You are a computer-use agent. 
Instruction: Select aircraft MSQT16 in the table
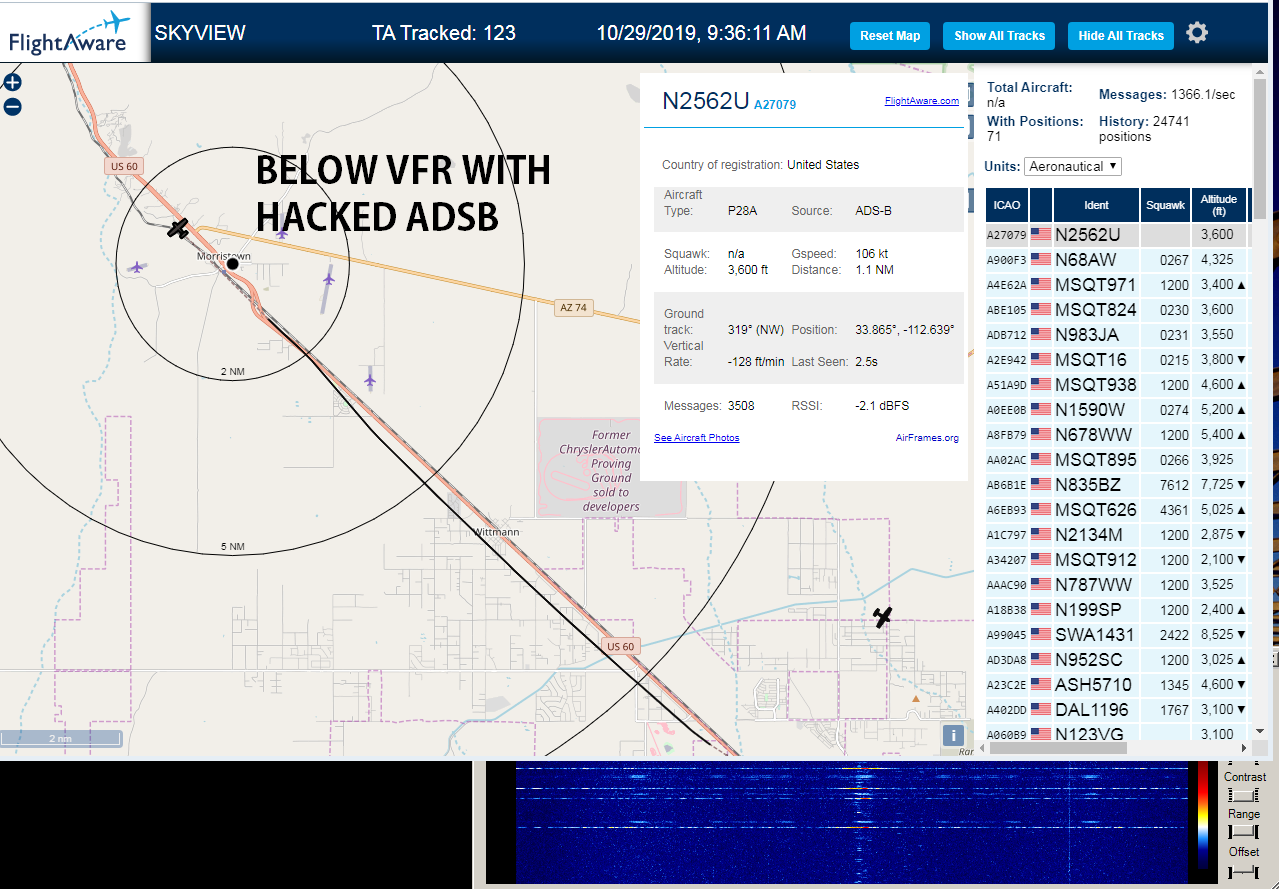(x=1117, y=360)
